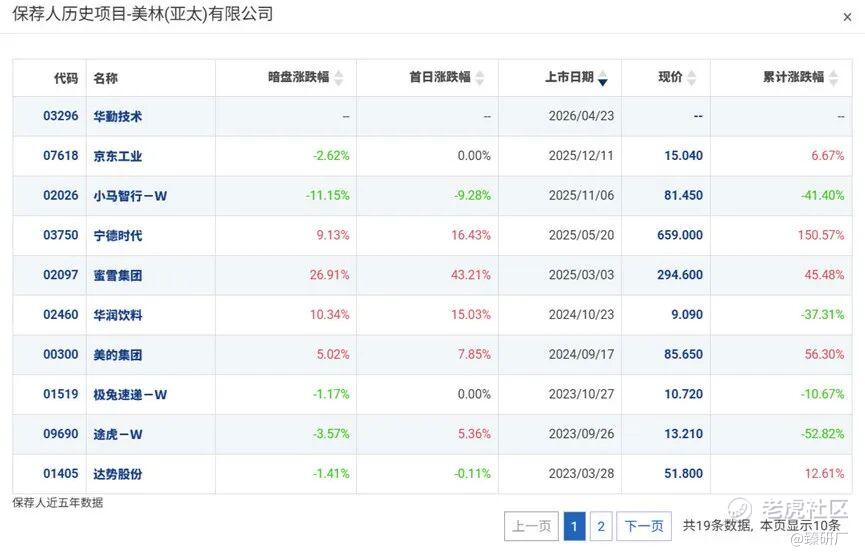Click price value 85.650
This screenshot has height=559, width=865.
[x=684, y=354]
